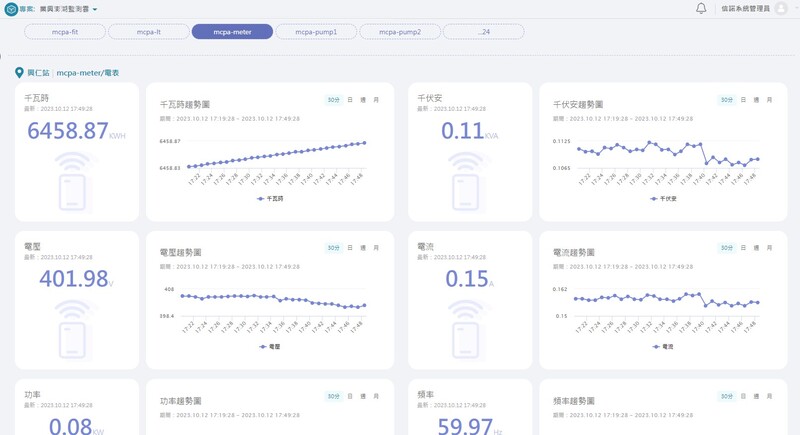Expand the truncated '...24' tab
The image size is (800, 435).
point(484,32)
